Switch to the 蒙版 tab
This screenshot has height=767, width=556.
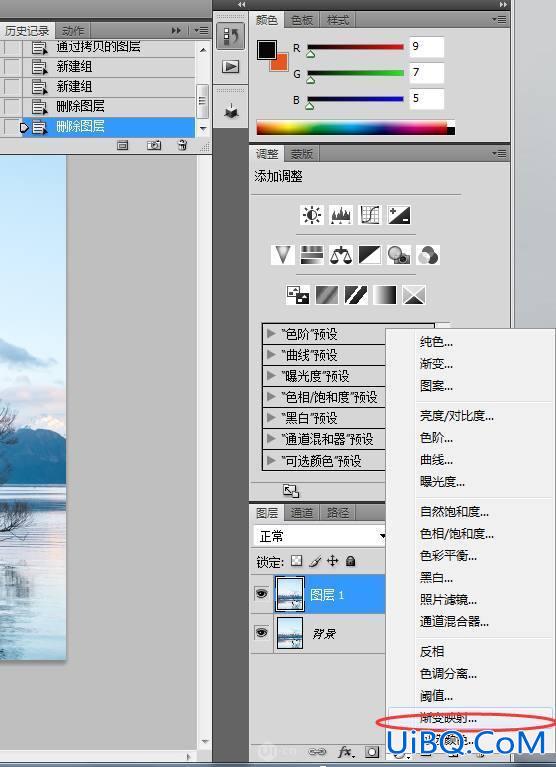click(x=301, y=154)
